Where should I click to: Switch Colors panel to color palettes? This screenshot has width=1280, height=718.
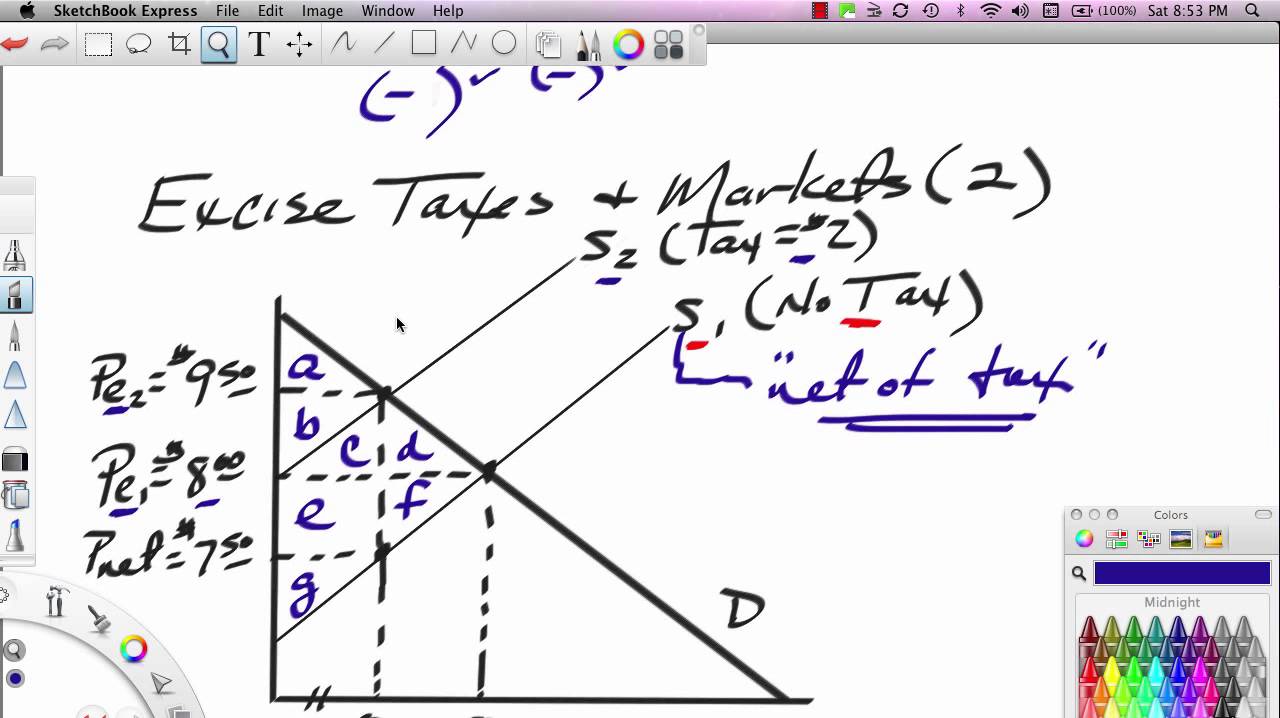coord(1148,539)
